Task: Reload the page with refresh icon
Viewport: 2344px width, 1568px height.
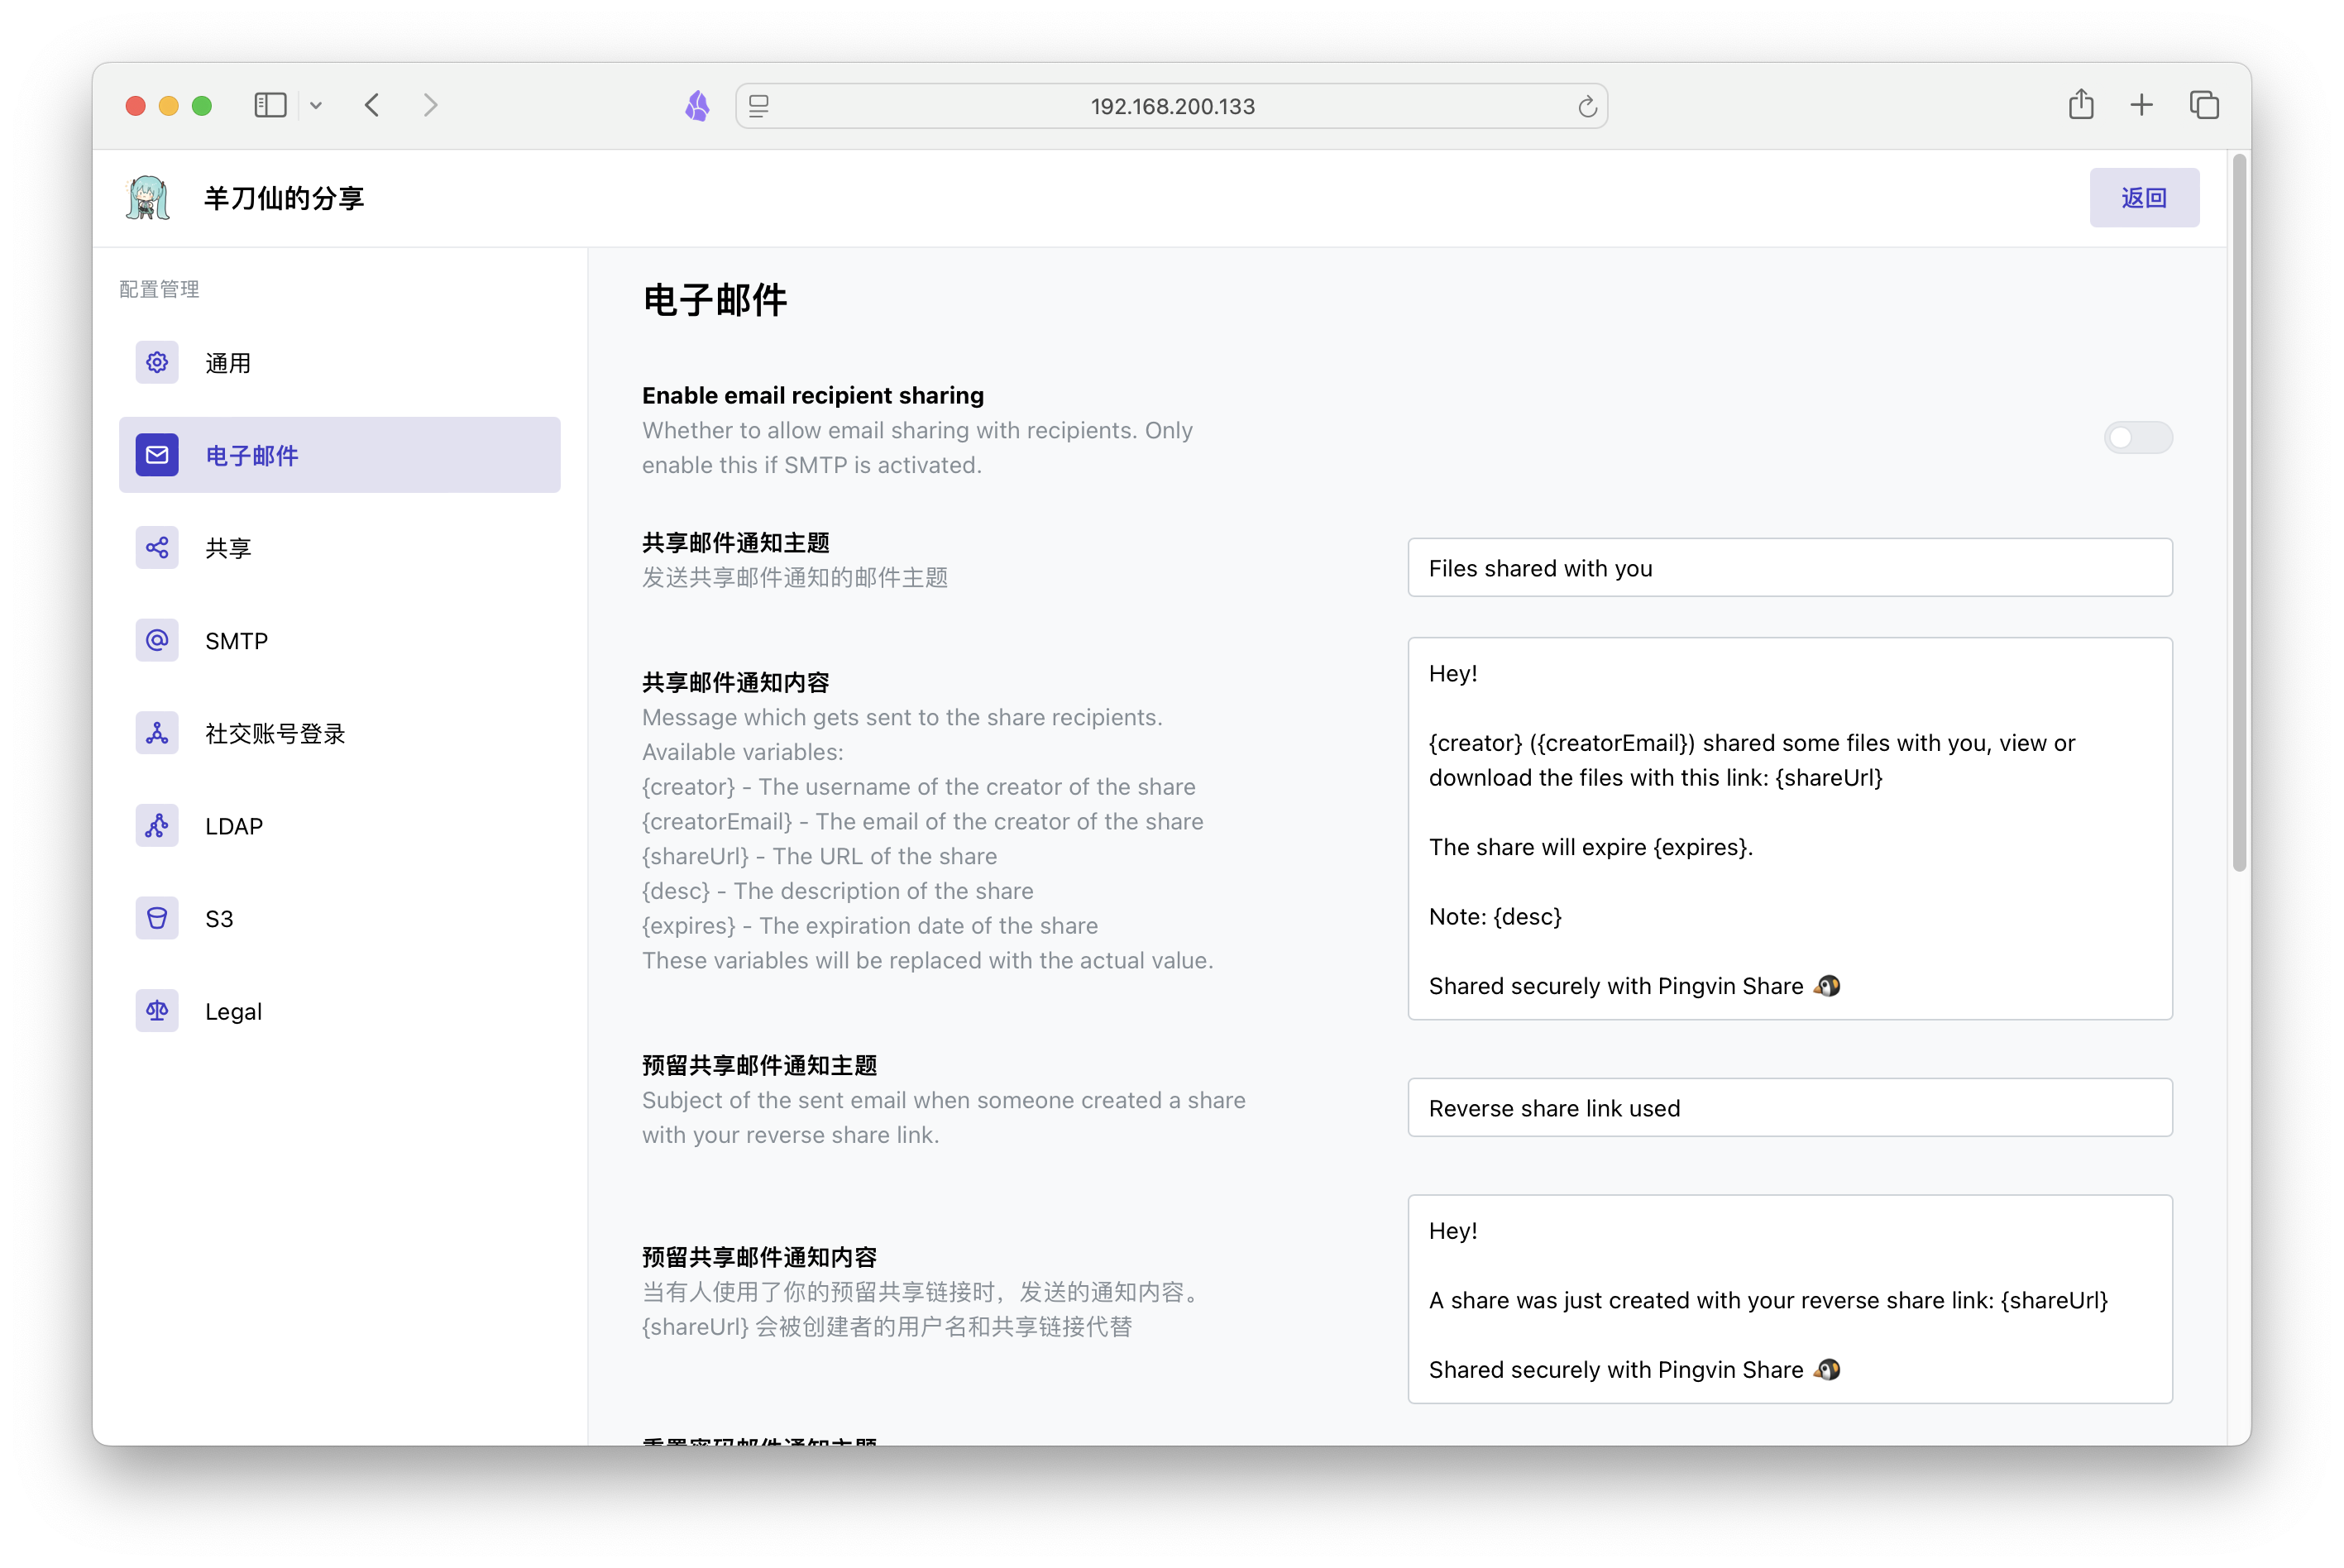Action: click(x=1587, y=106)
